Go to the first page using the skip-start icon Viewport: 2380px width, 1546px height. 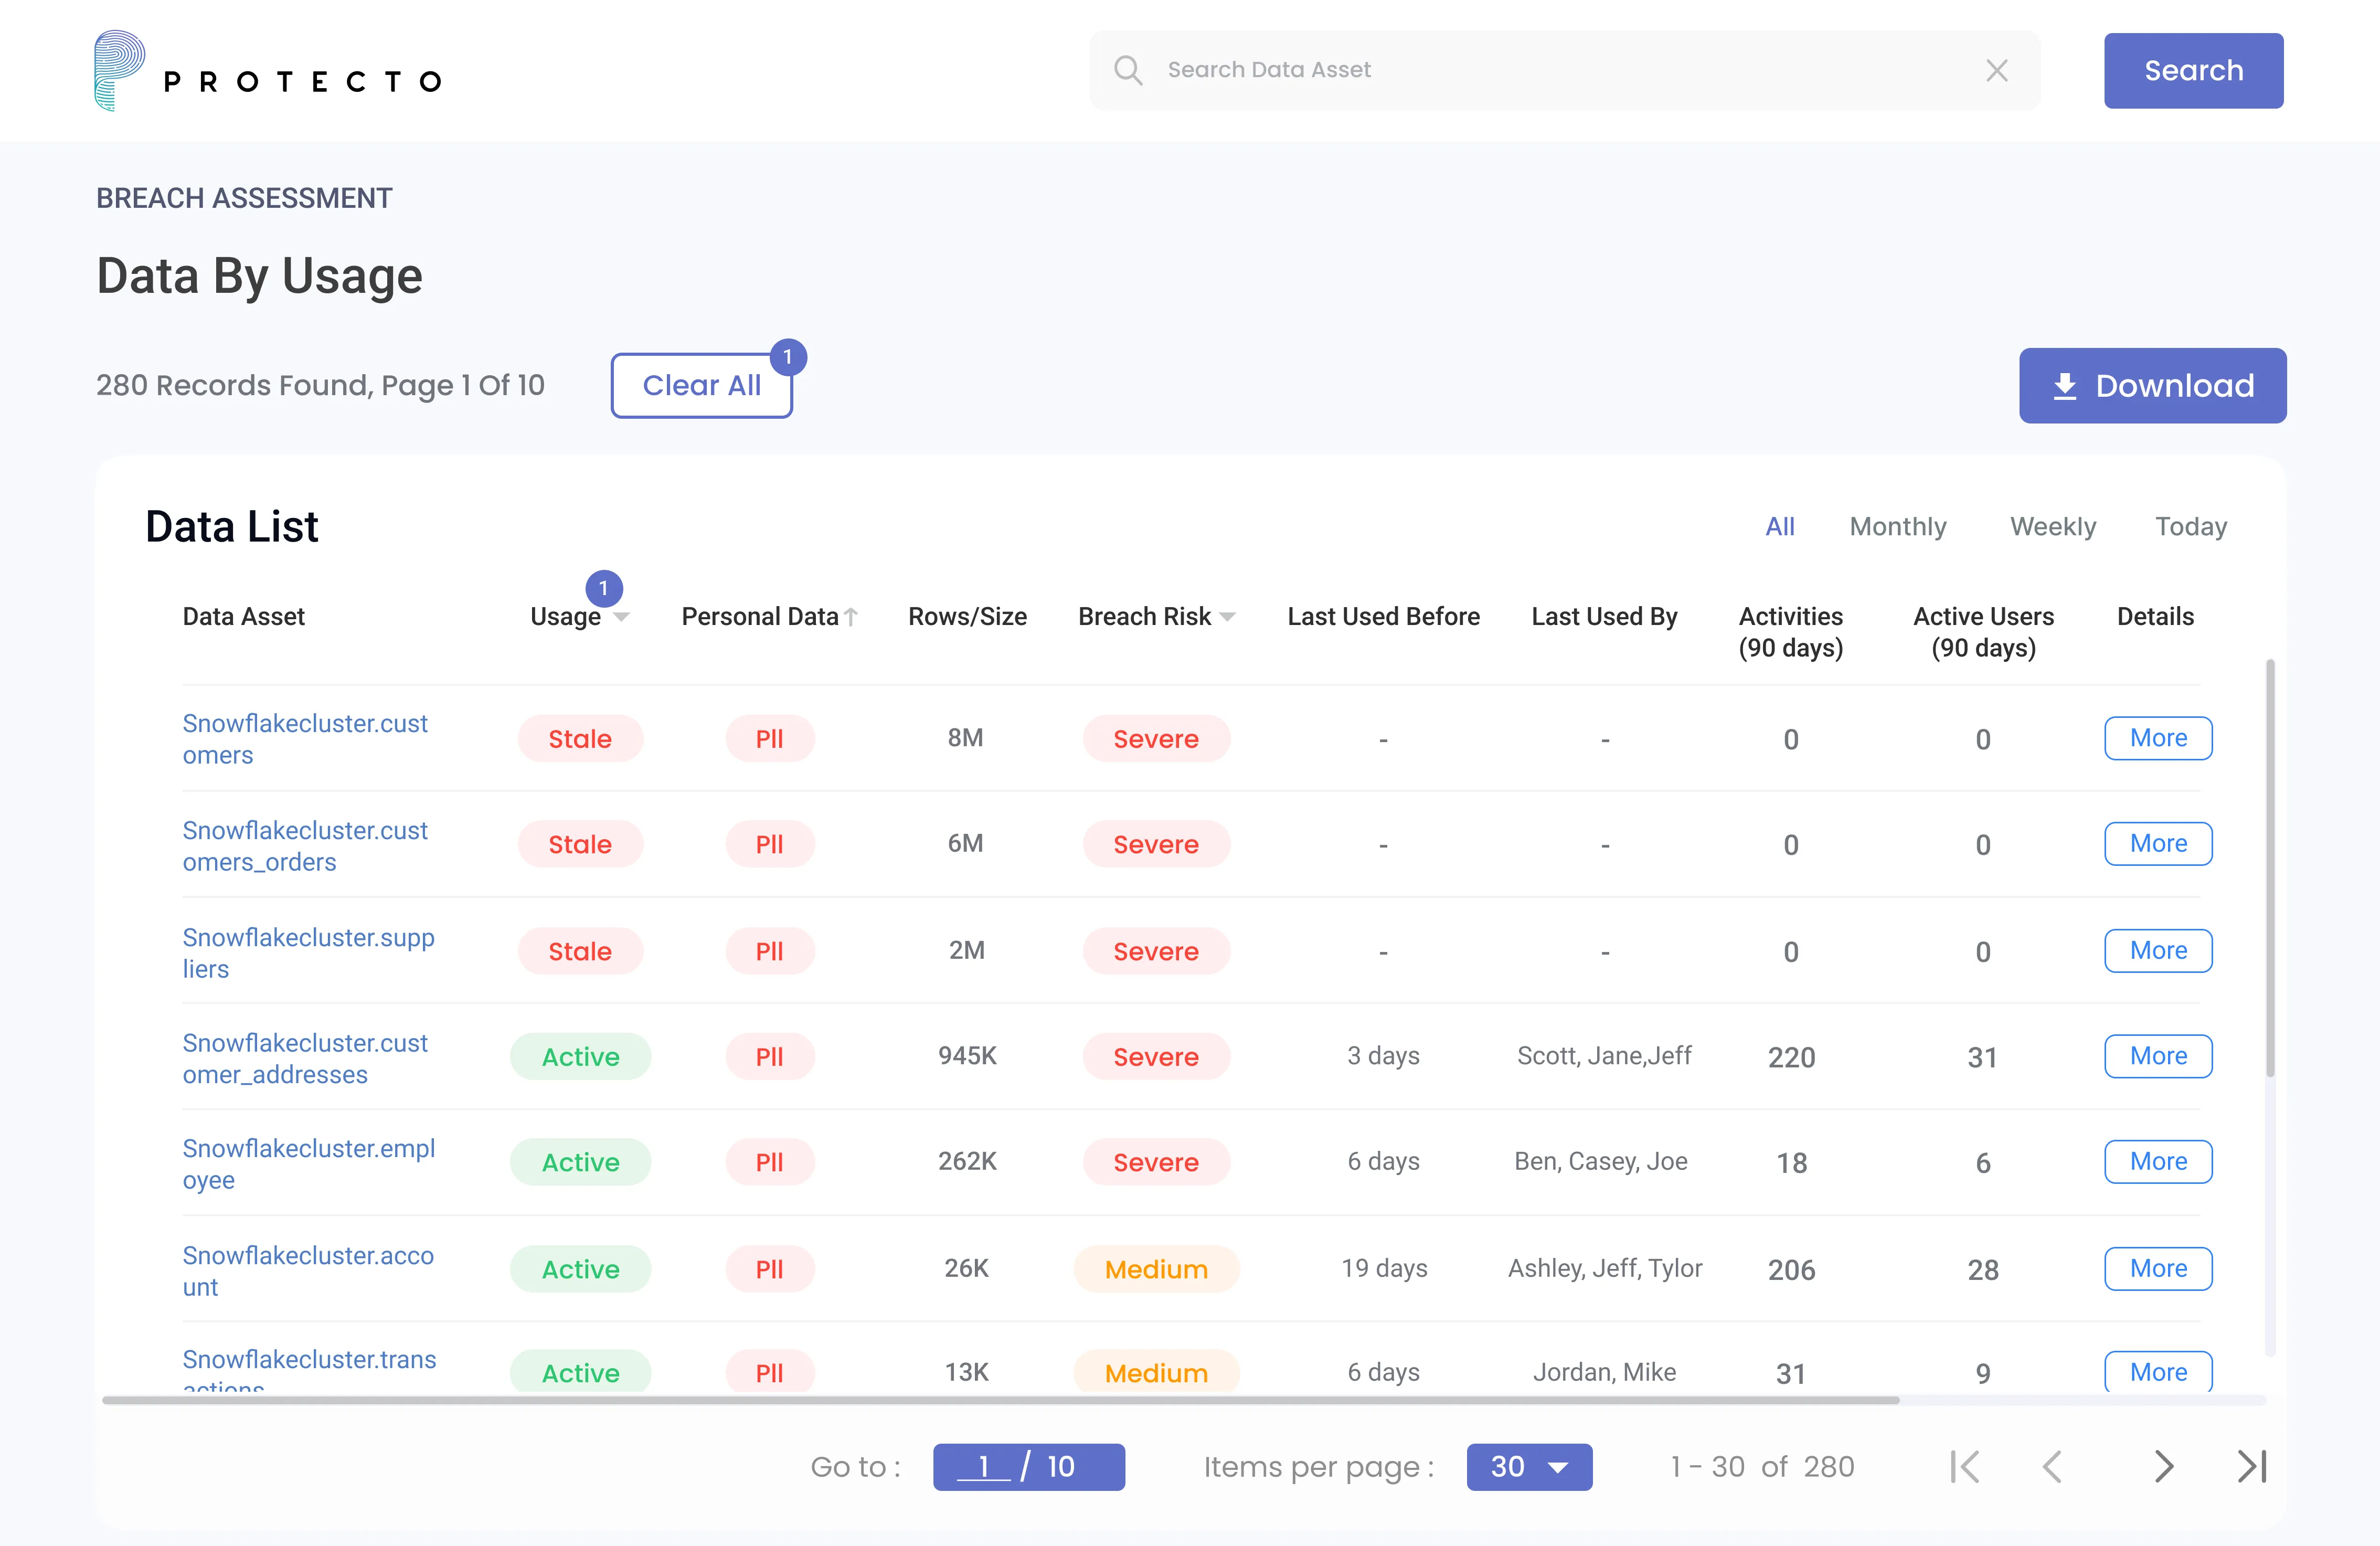[1965, 1466]
